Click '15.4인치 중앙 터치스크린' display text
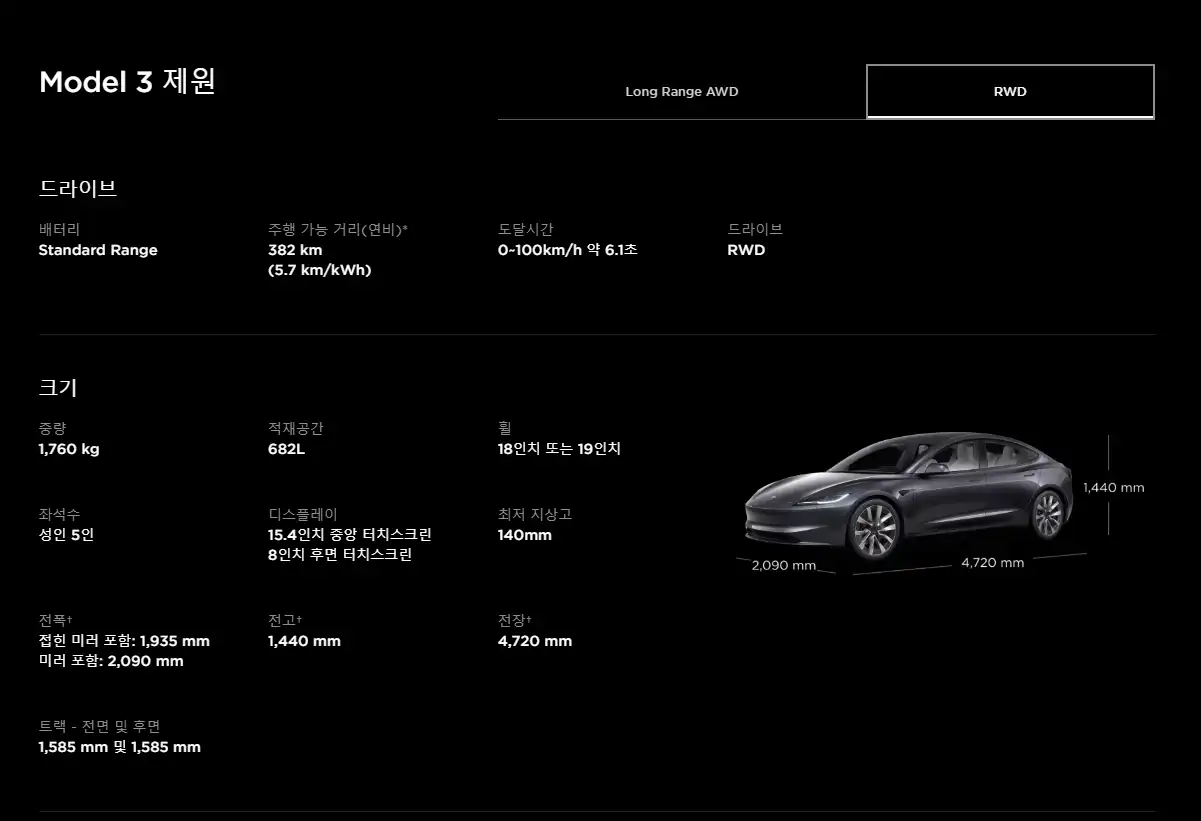This screenshot has height=821, width=1201. pyautogui.click(x=350, y=535)
